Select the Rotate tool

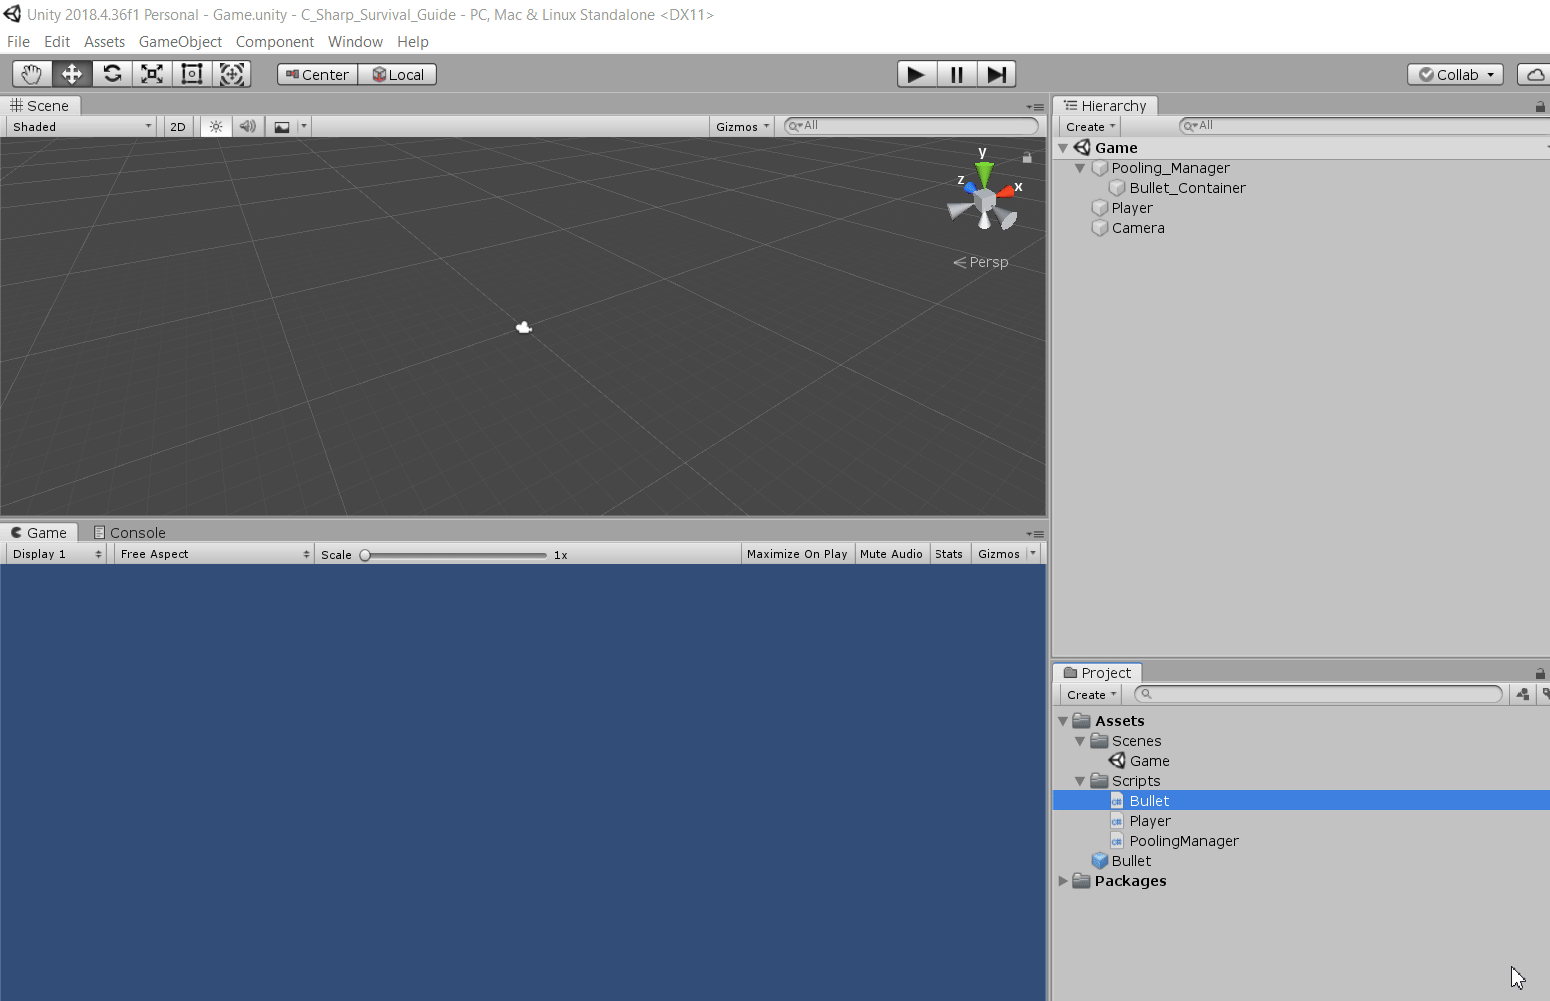[112, 74]
